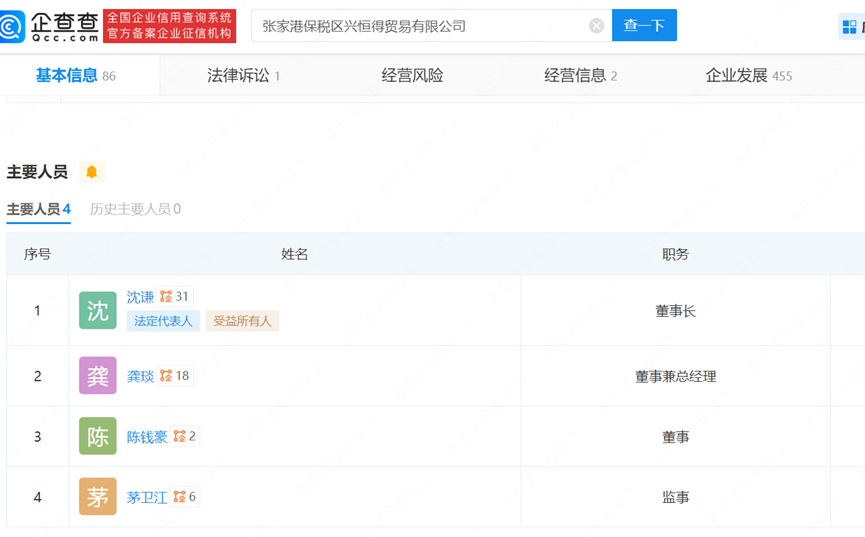
Task: Click the 查一下 search button
Action: tap(644, 25)
